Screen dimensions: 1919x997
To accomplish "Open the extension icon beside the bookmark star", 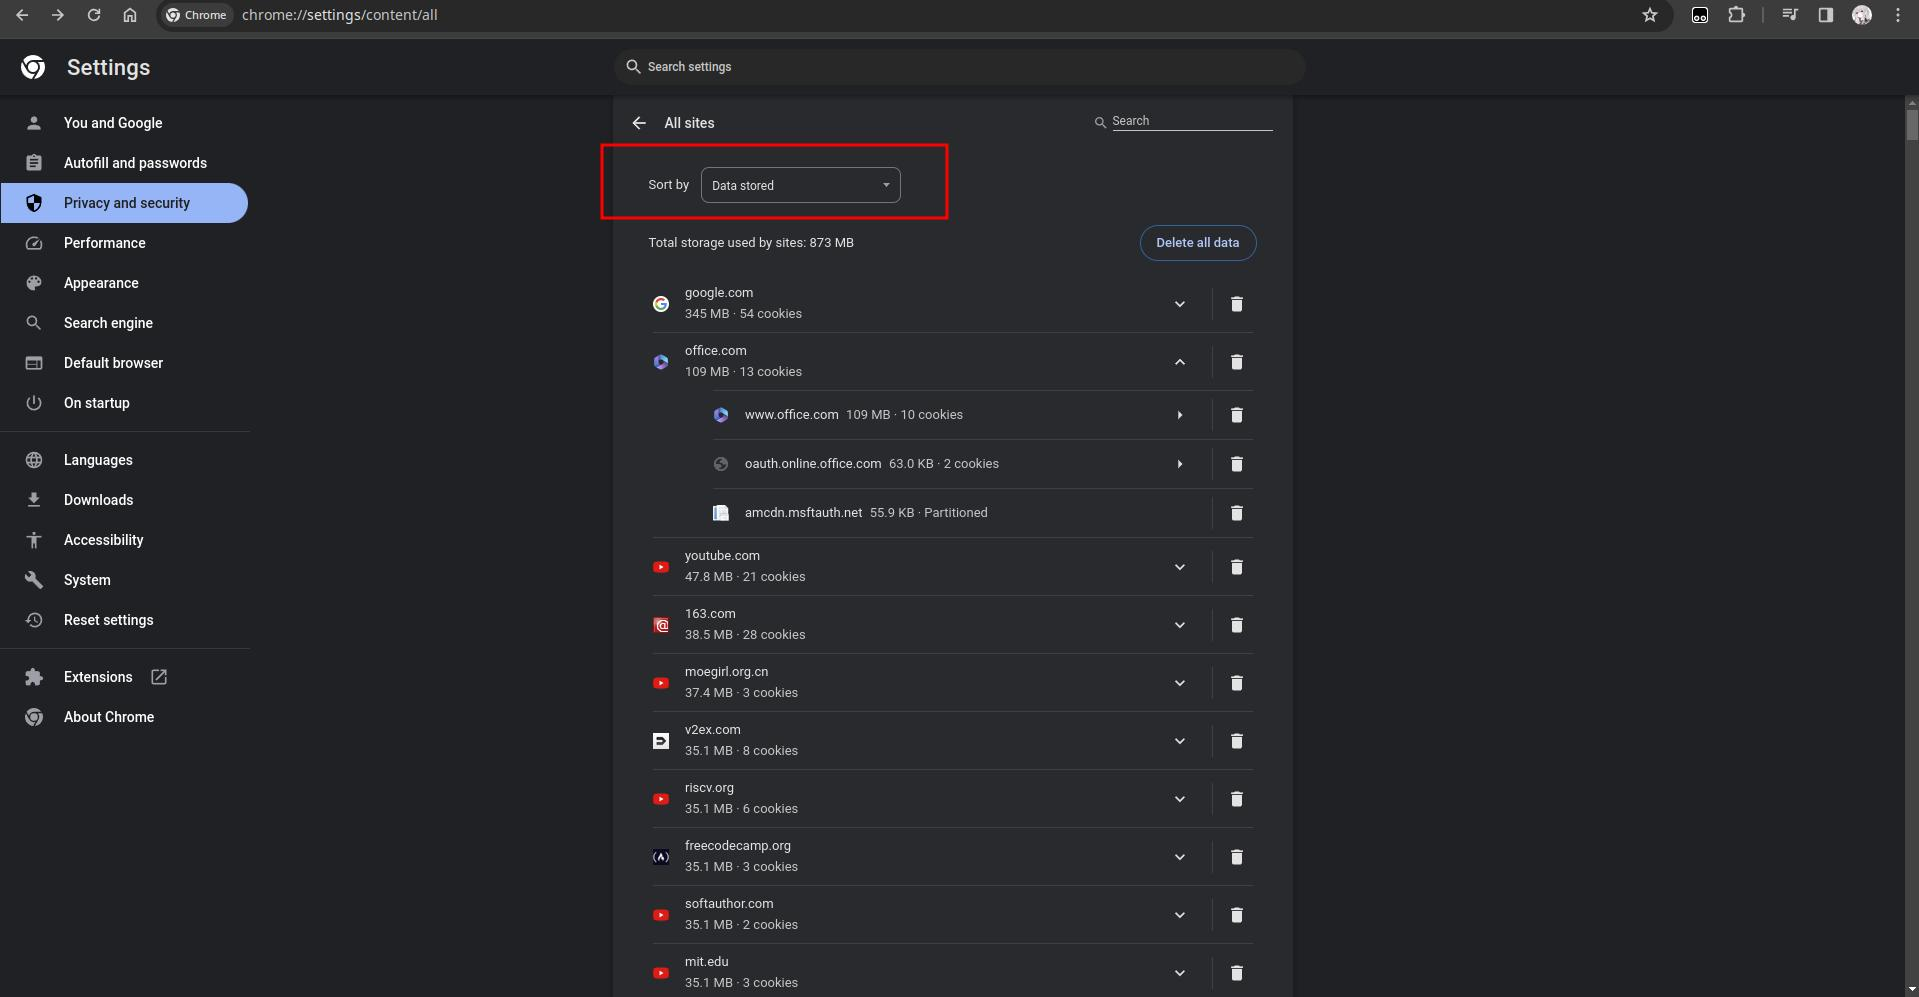I will point(1700,15).
